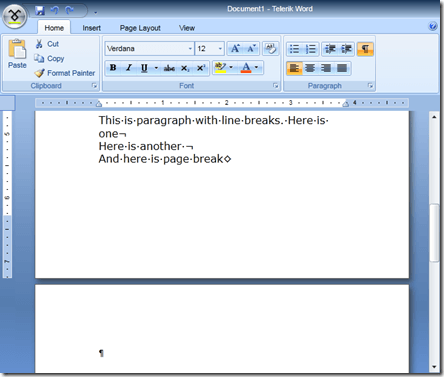Toggle Bold formatting
The width and height of the screenshot is (444, 377).
[x=113, y=68]
